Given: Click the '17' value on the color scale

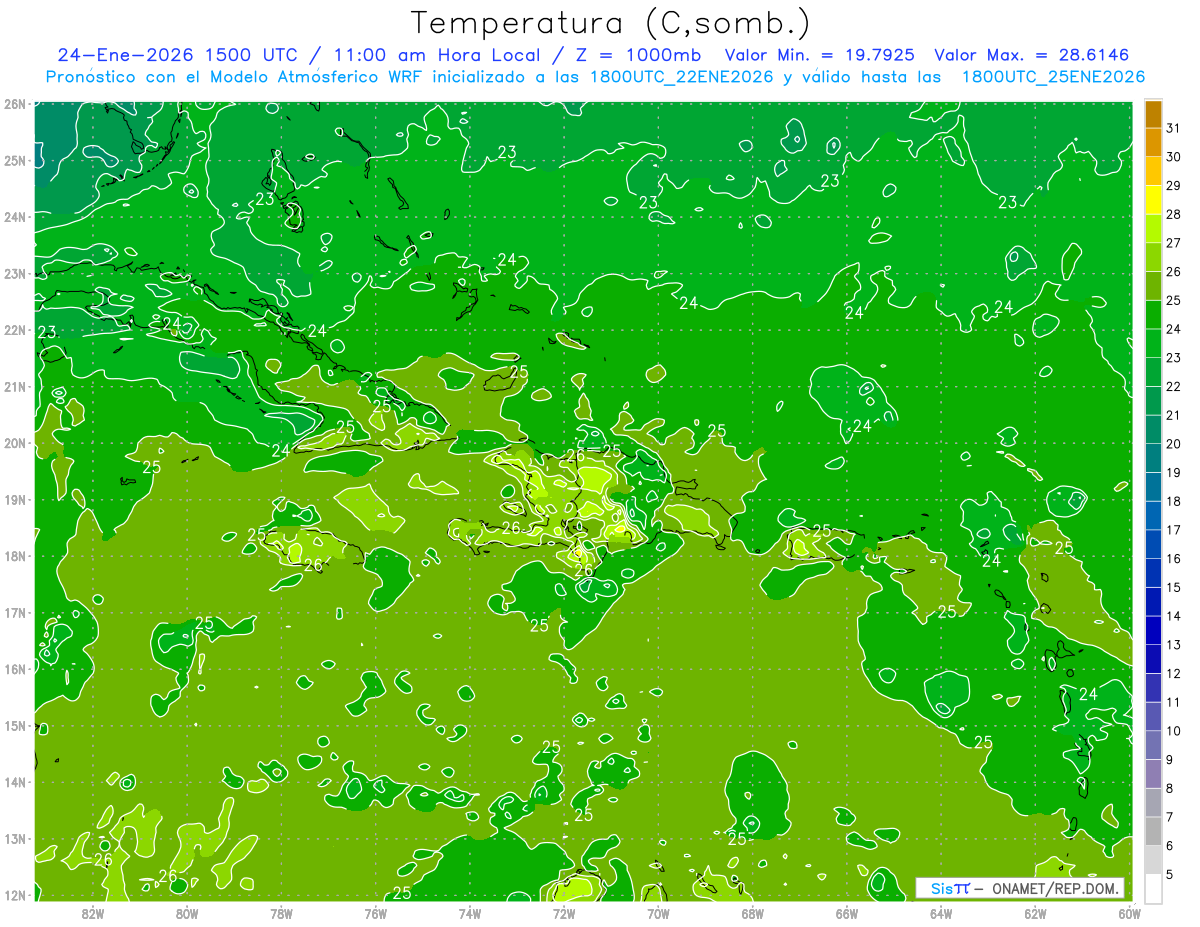Looking at the screenshot, I should point(1173,530).
